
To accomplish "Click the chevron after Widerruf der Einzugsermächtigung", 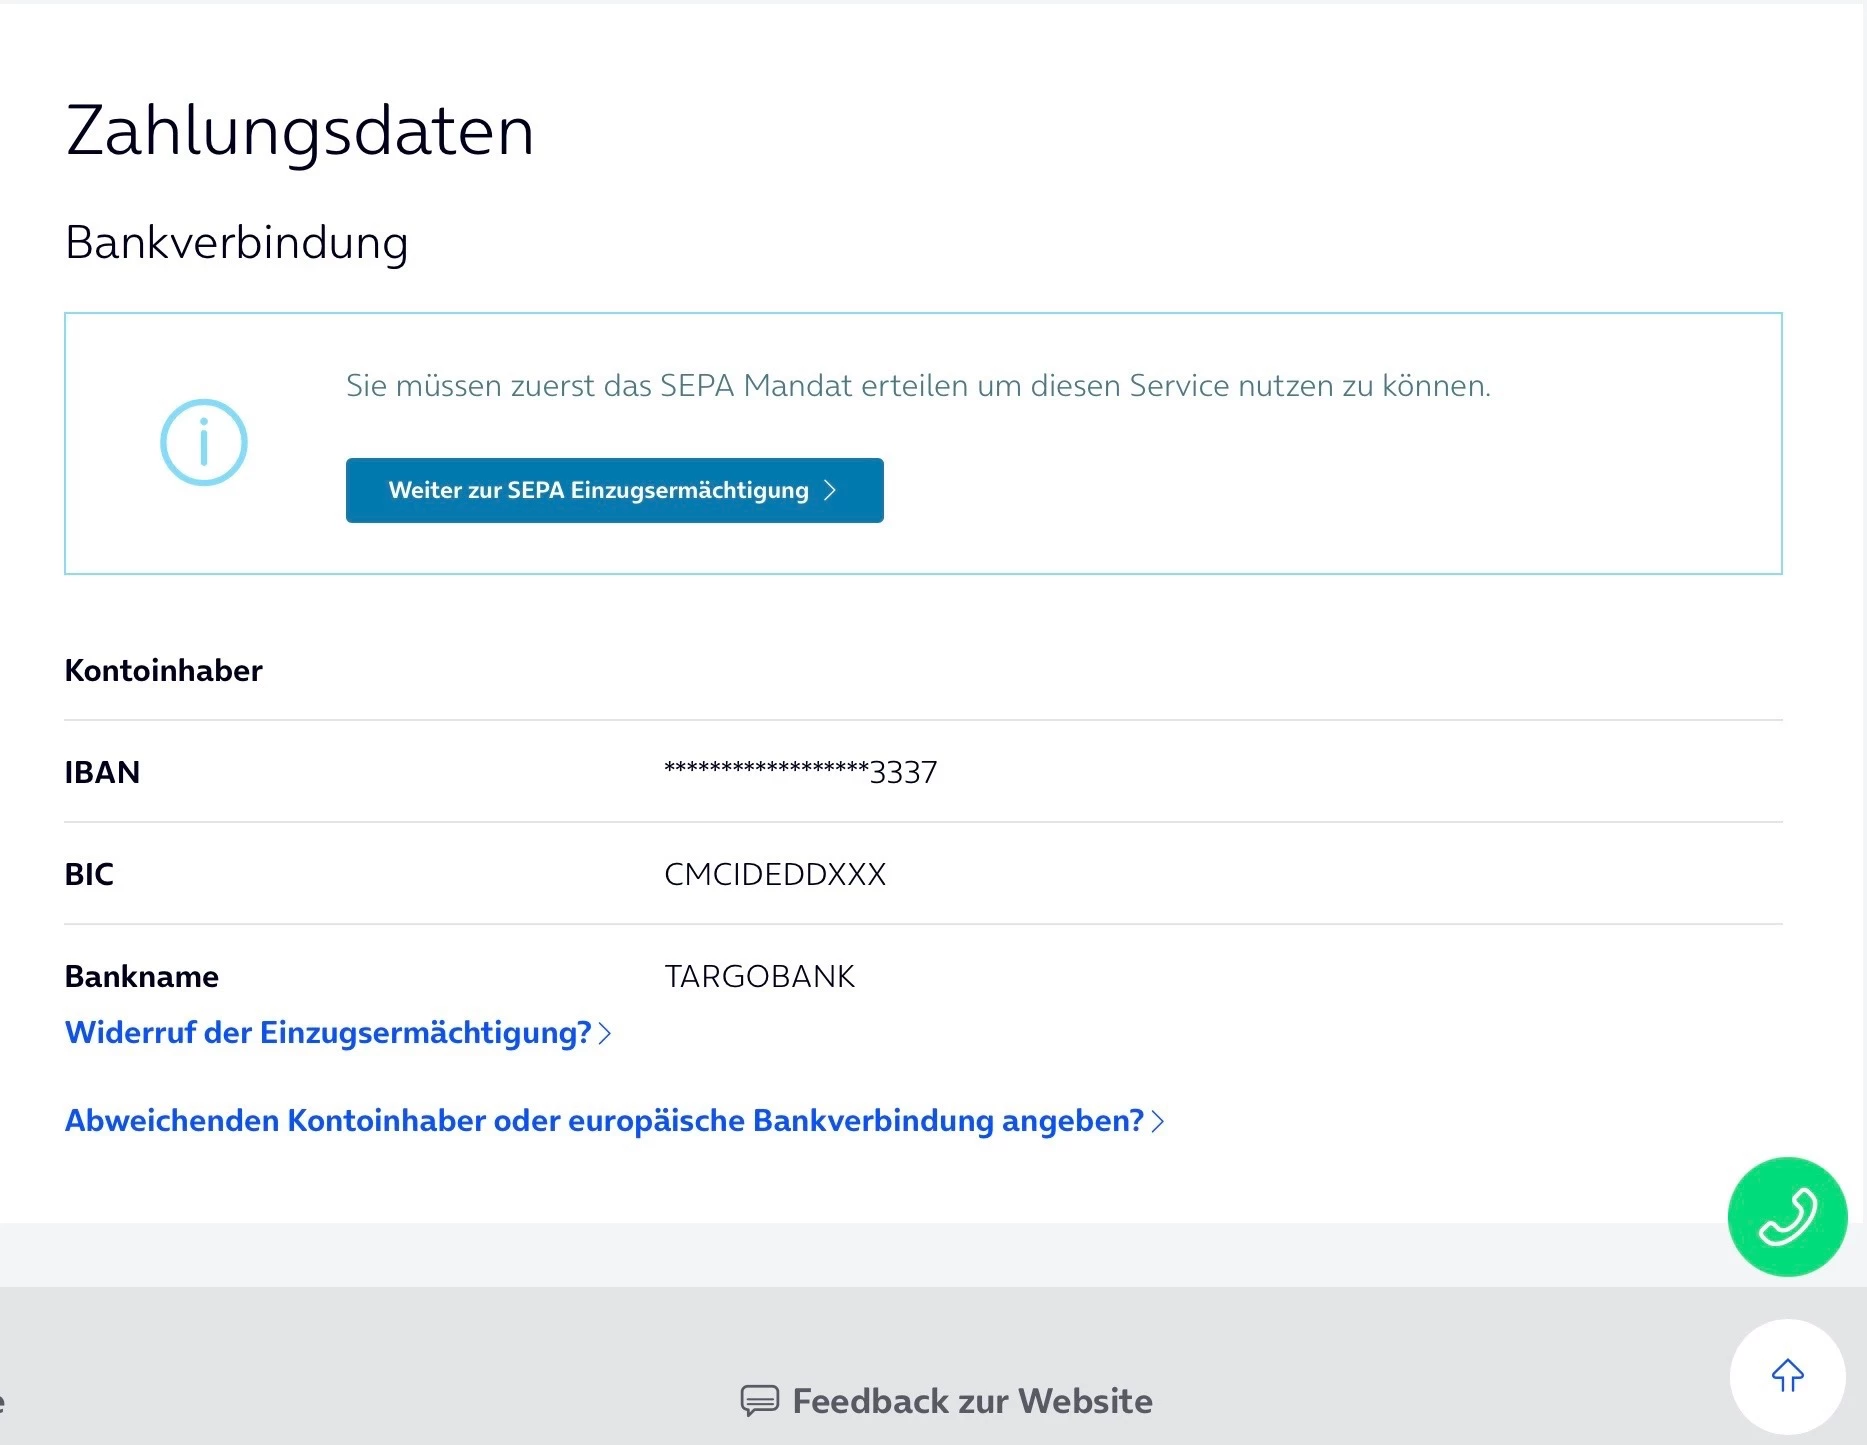I will 605,1033.
